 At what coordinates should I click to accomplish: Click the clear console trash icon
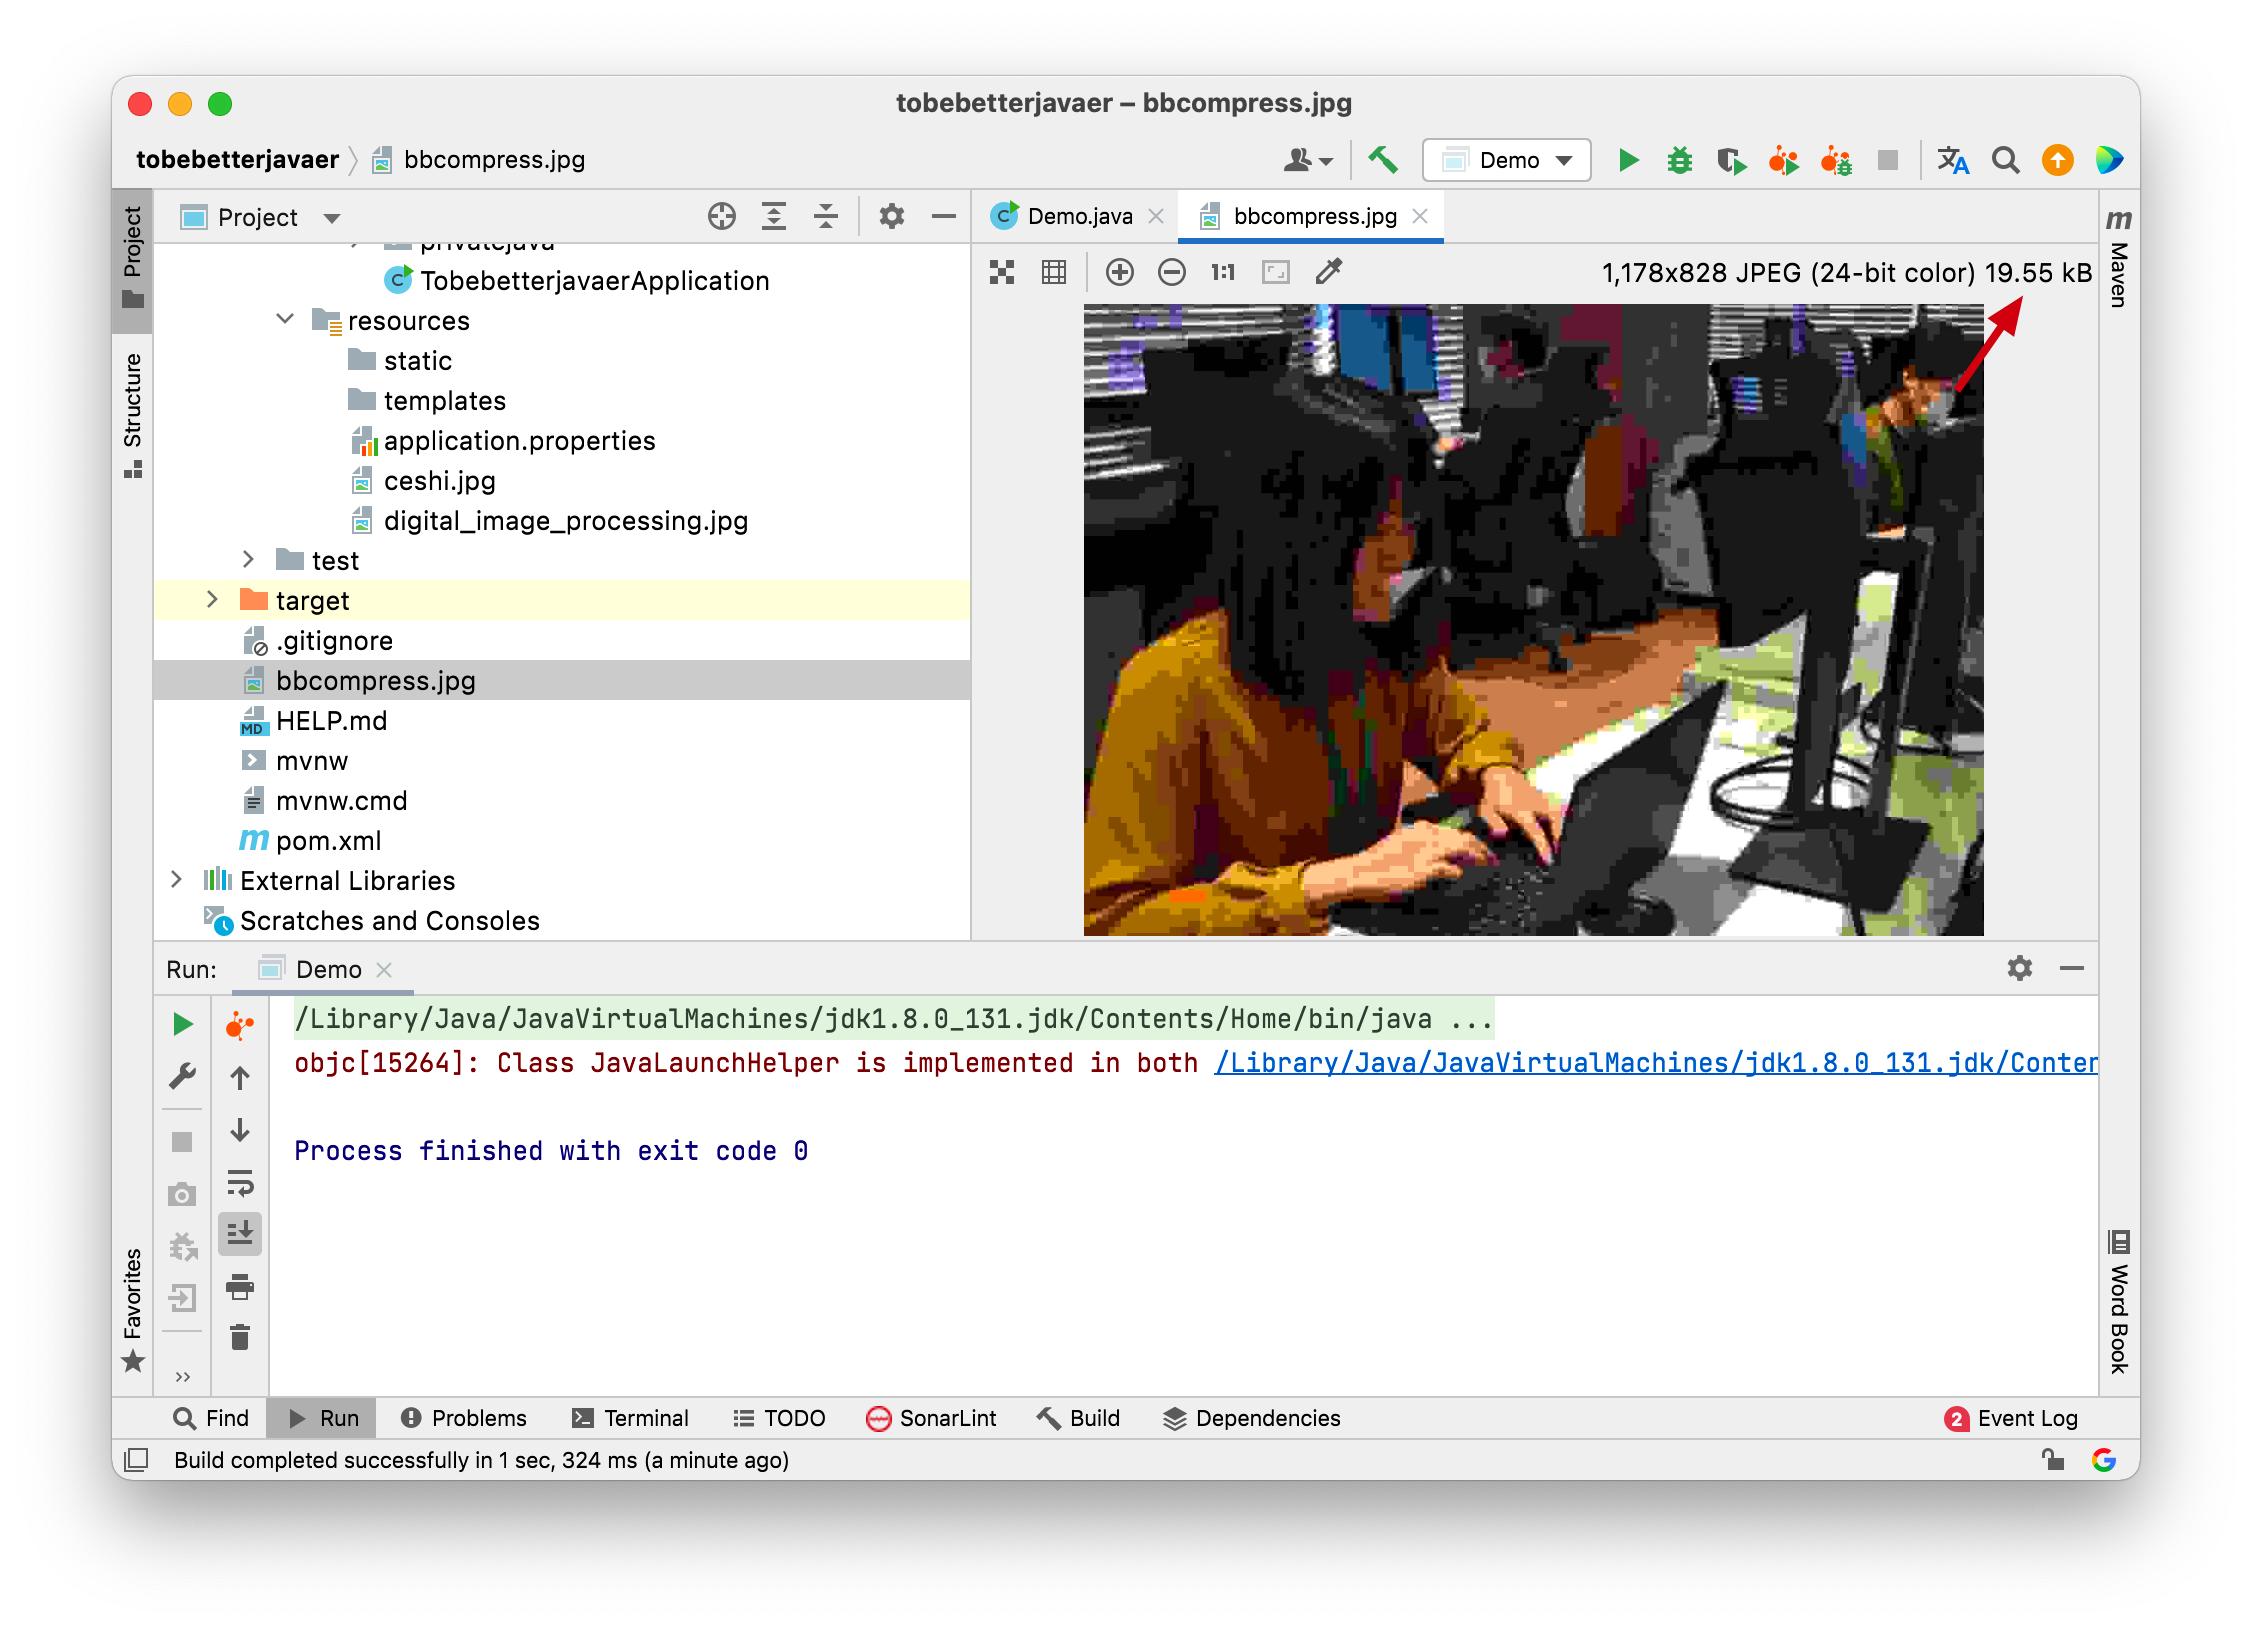coord(240,1337)
